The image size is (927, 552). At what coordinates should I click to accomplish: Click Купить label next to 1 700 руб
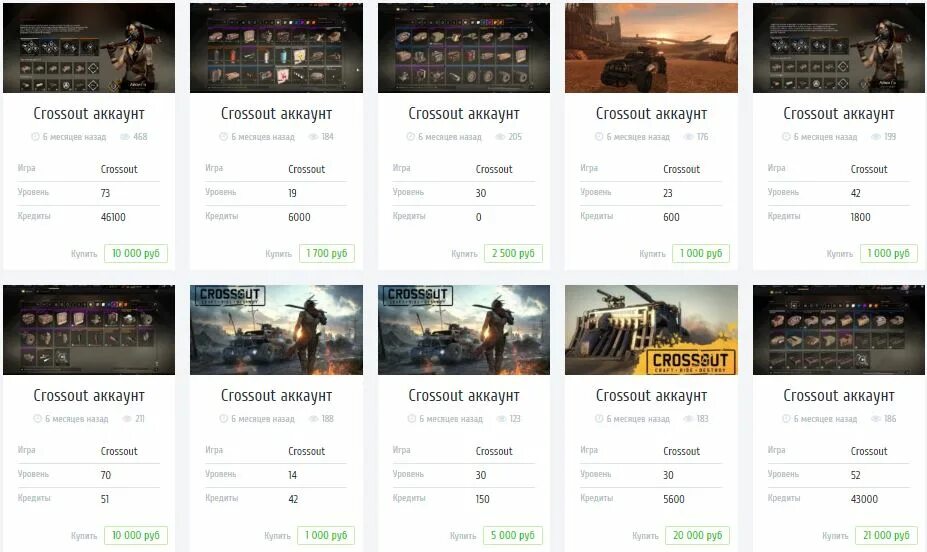(x=278, y=254)
